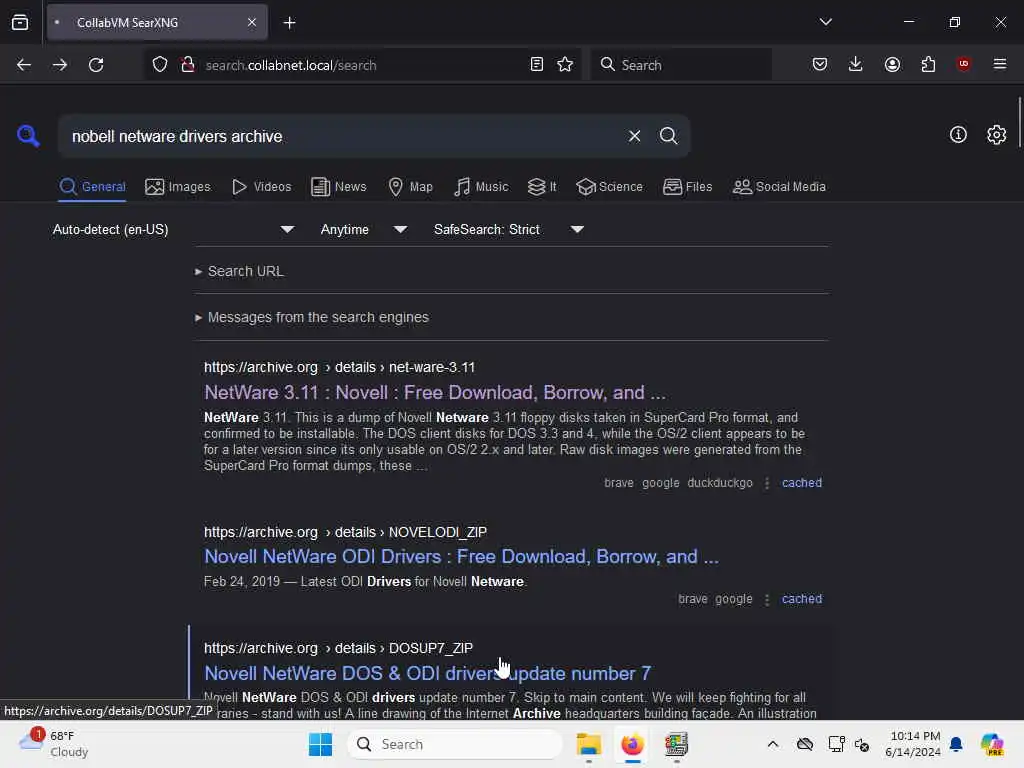
Task: Reload the current page
Action: coord(96,65)
